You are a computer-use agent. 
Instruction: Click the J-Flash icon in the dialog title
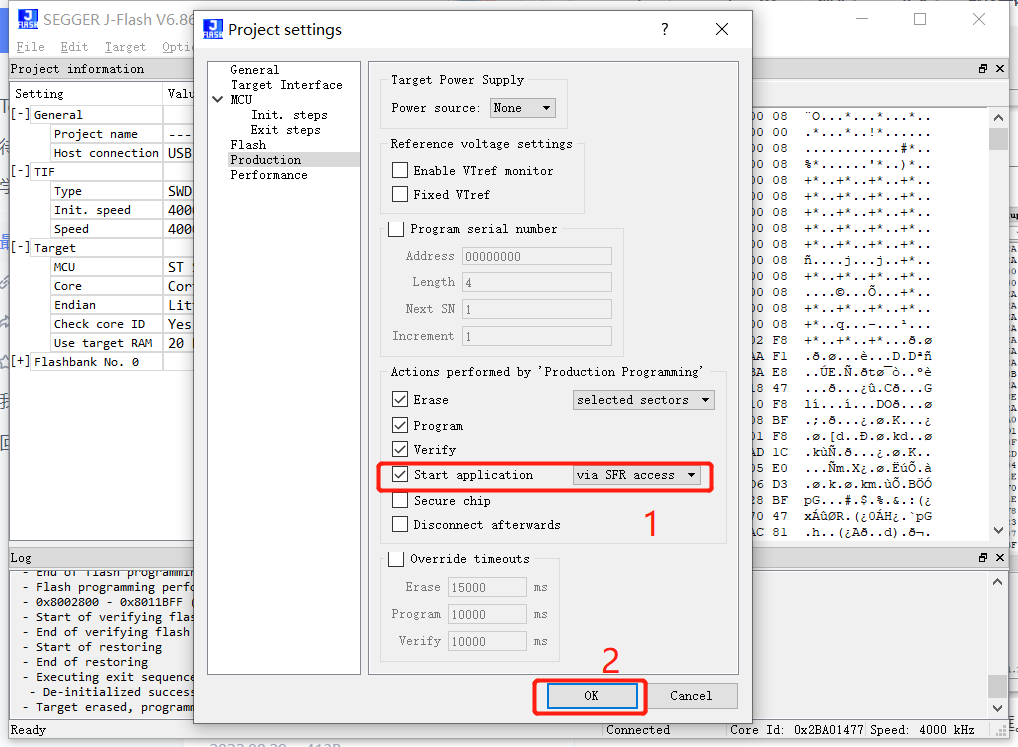(x=212, y=29)
